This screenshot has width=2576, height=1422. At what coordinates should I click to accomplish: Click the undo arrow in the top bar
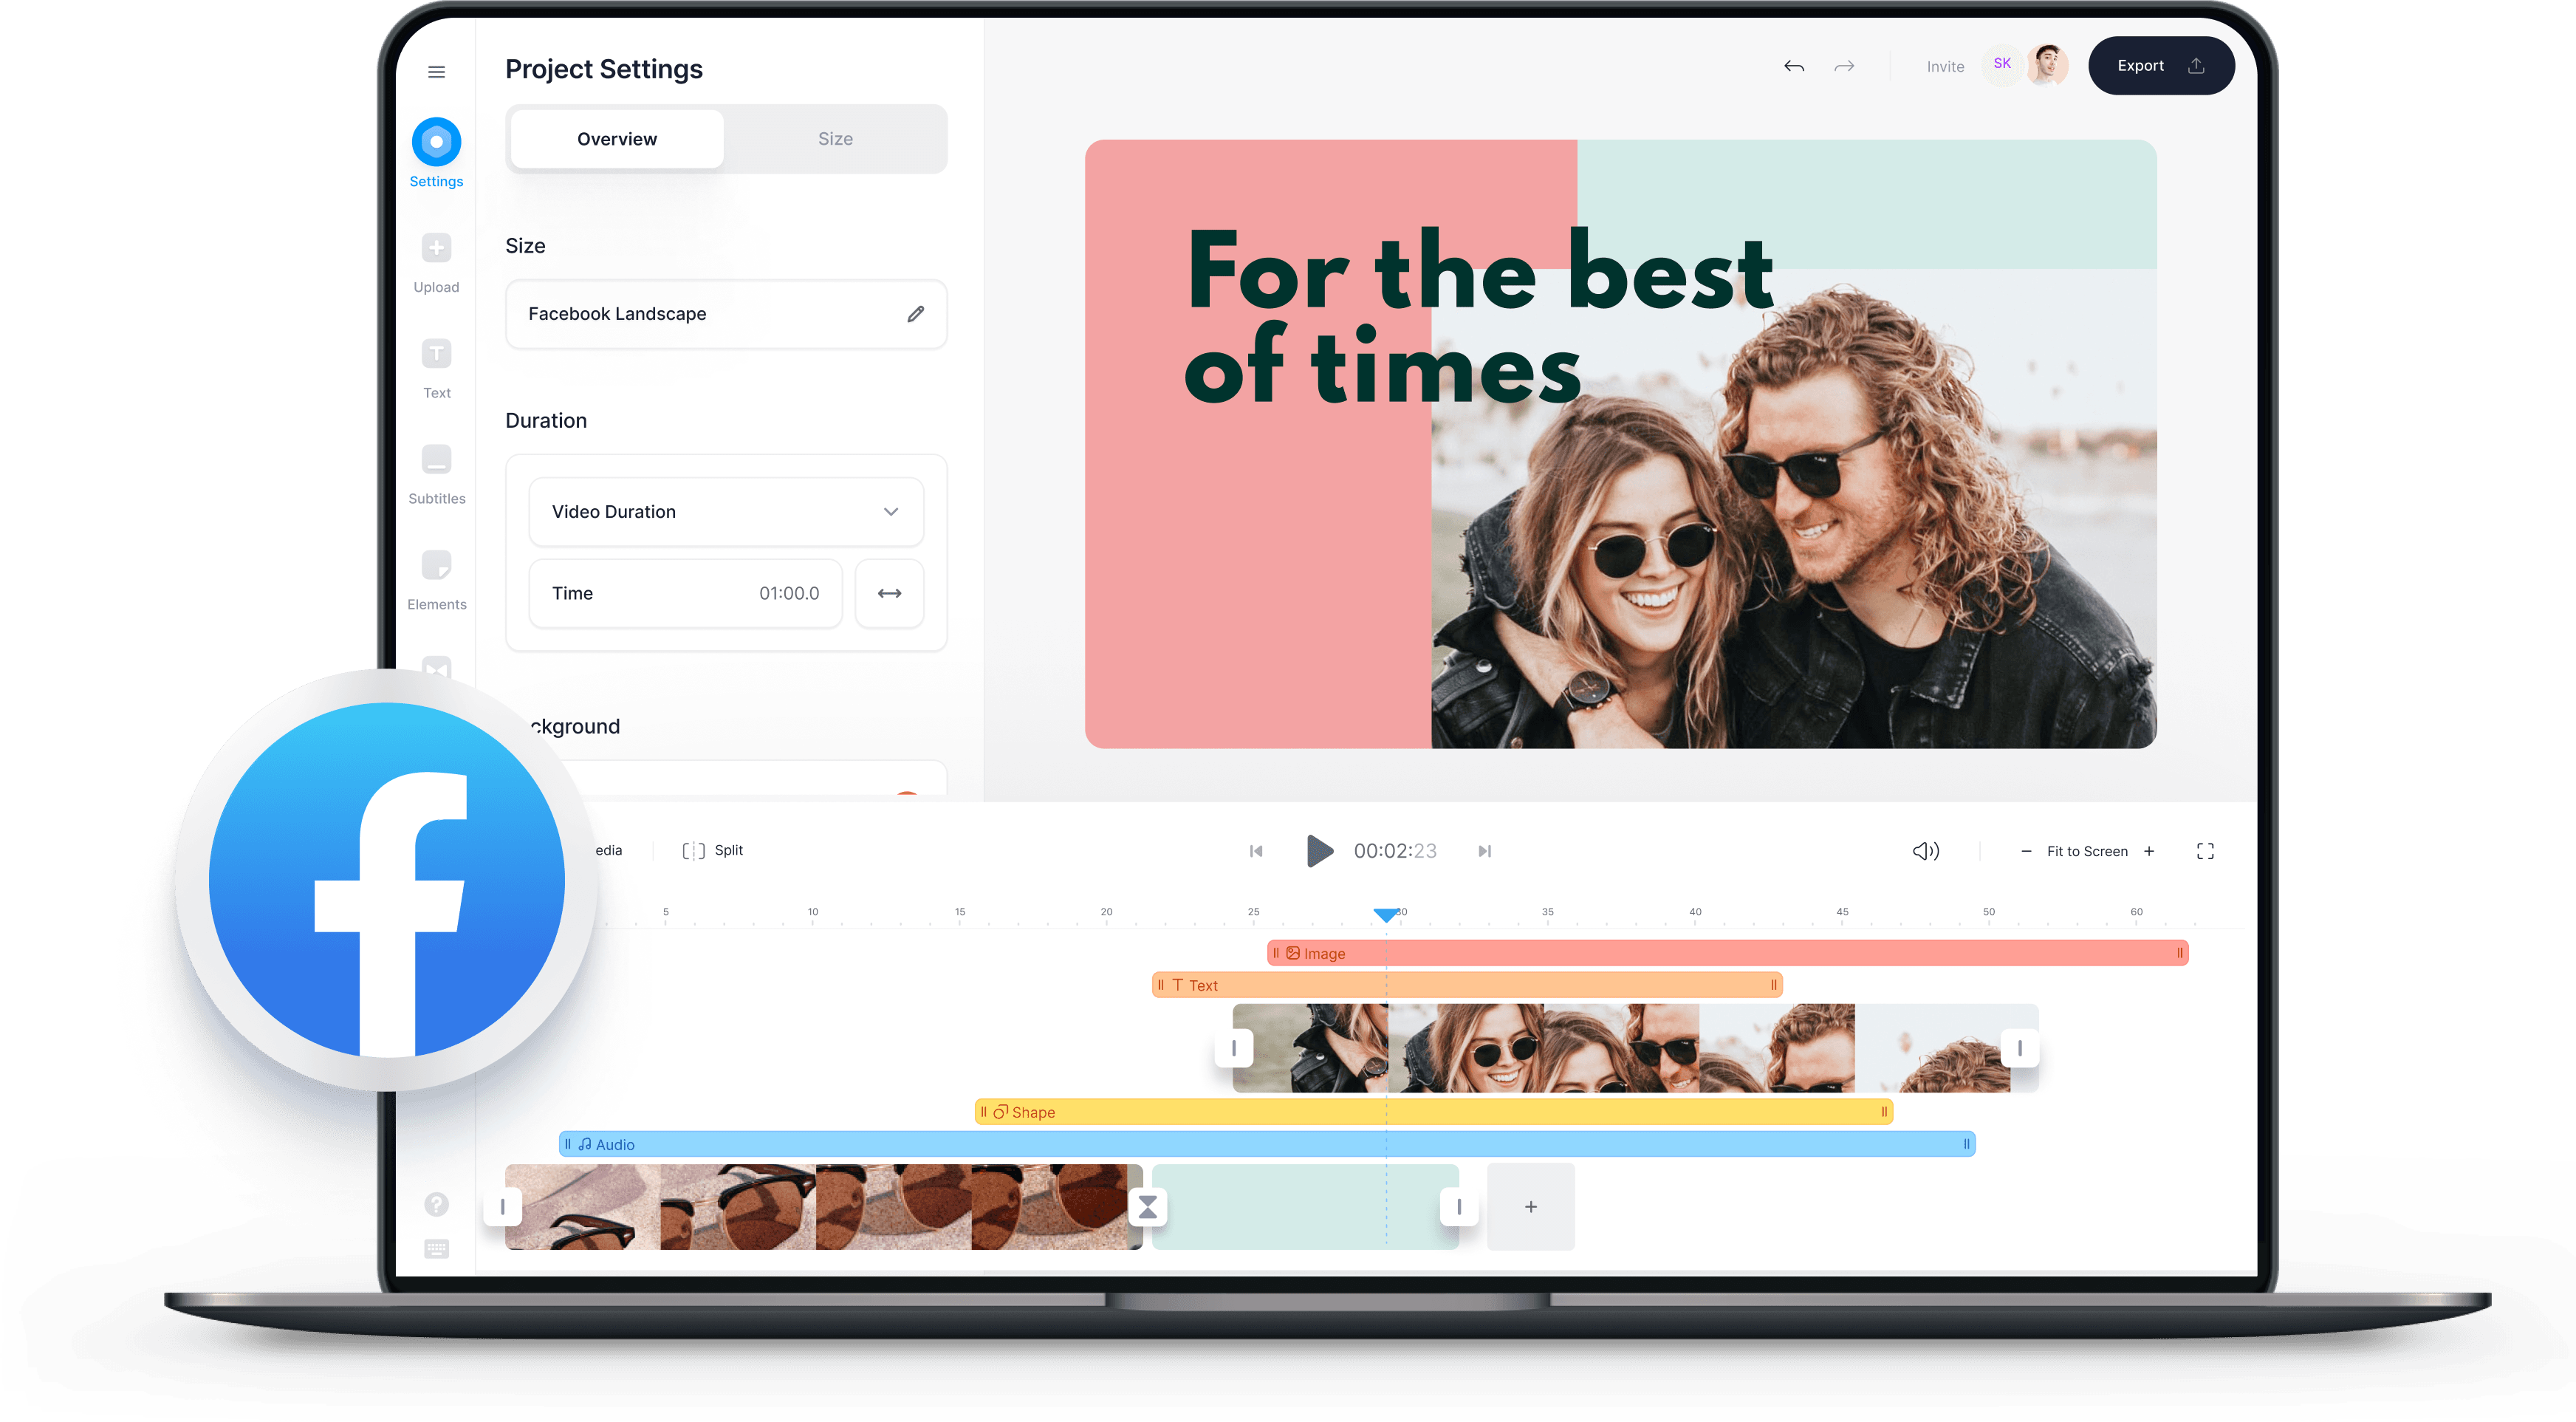tap(1794, 66)
